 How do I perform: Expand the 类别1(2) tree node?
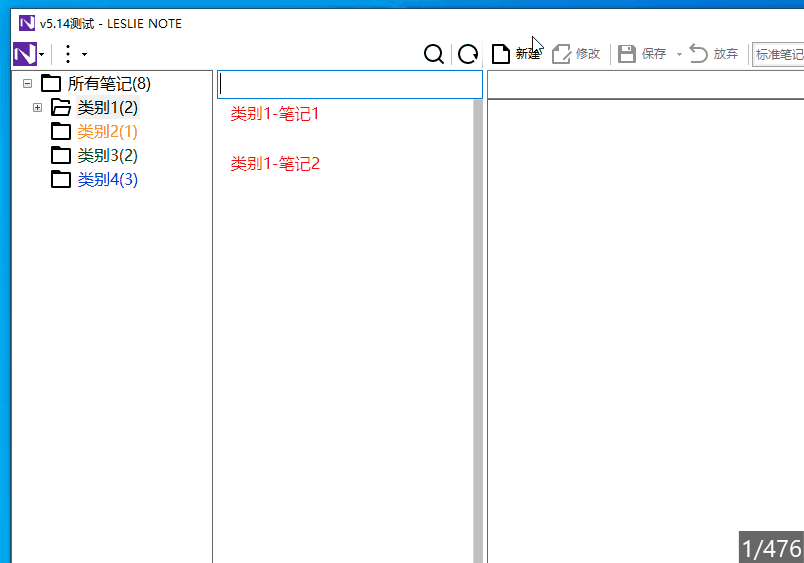[x=37, y=107]
